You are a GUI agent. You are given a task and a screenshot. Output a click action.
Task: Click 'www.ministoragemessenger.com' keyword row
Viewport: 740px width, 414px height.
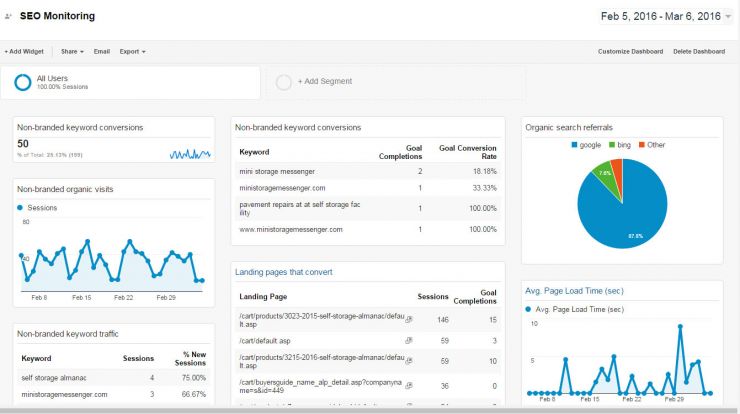click(368, 229)
